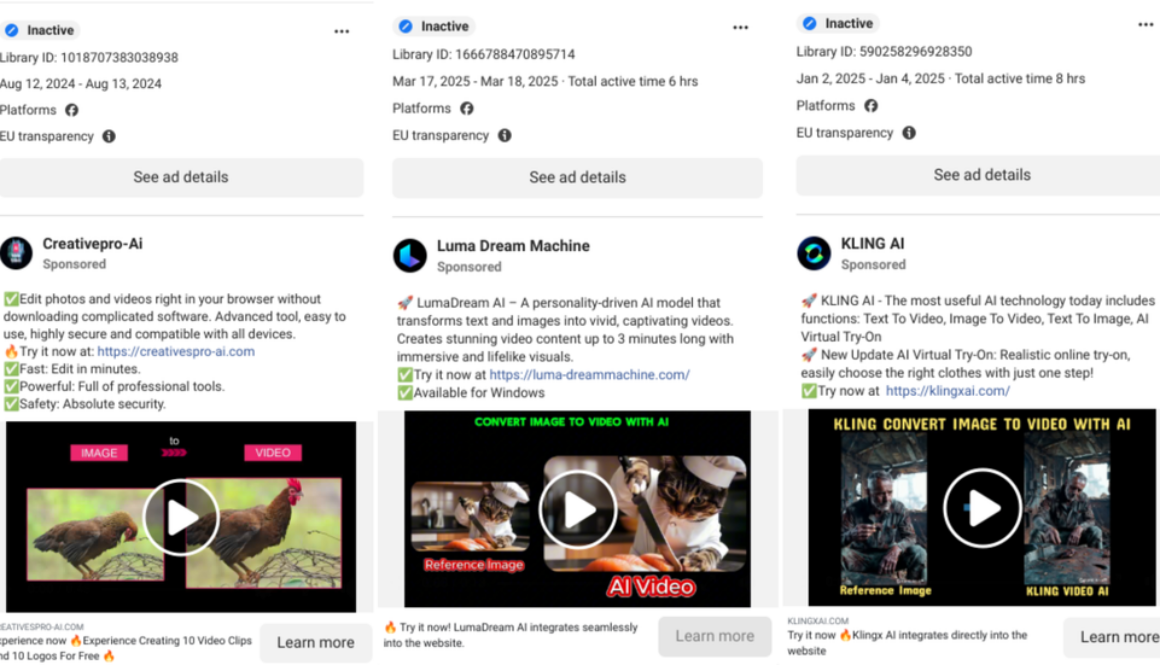Open three-dot menu on Creativepro-Ai ad
1160x665 pixels.
(342, 31)
